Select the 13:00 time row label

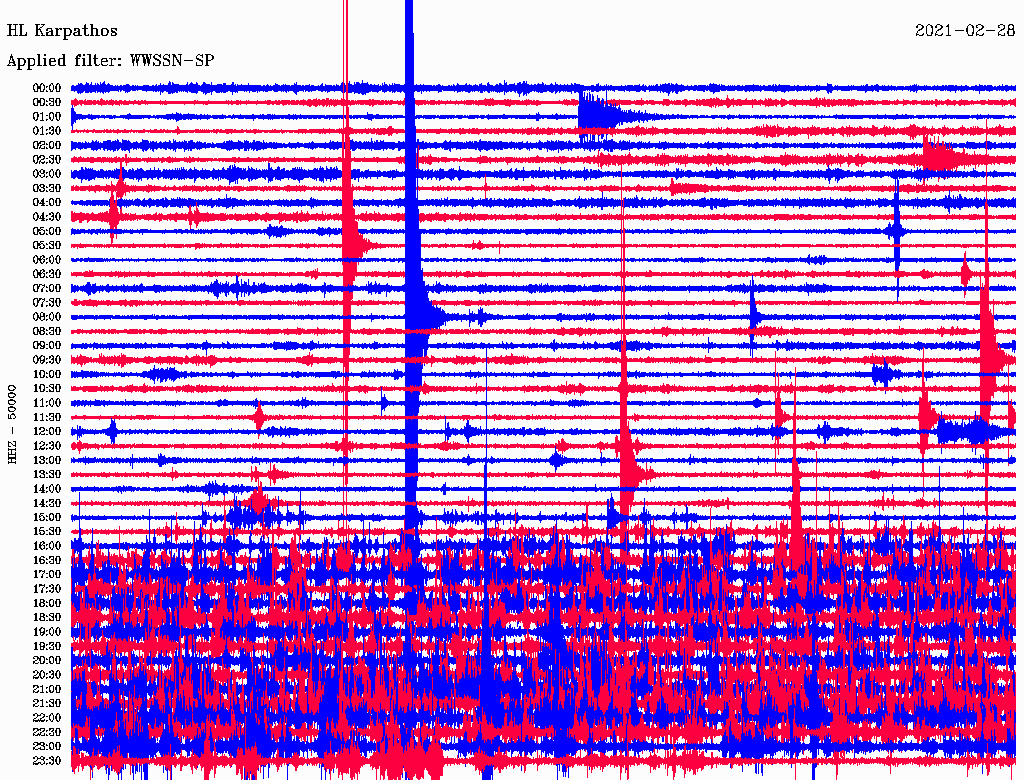point(47,460)
